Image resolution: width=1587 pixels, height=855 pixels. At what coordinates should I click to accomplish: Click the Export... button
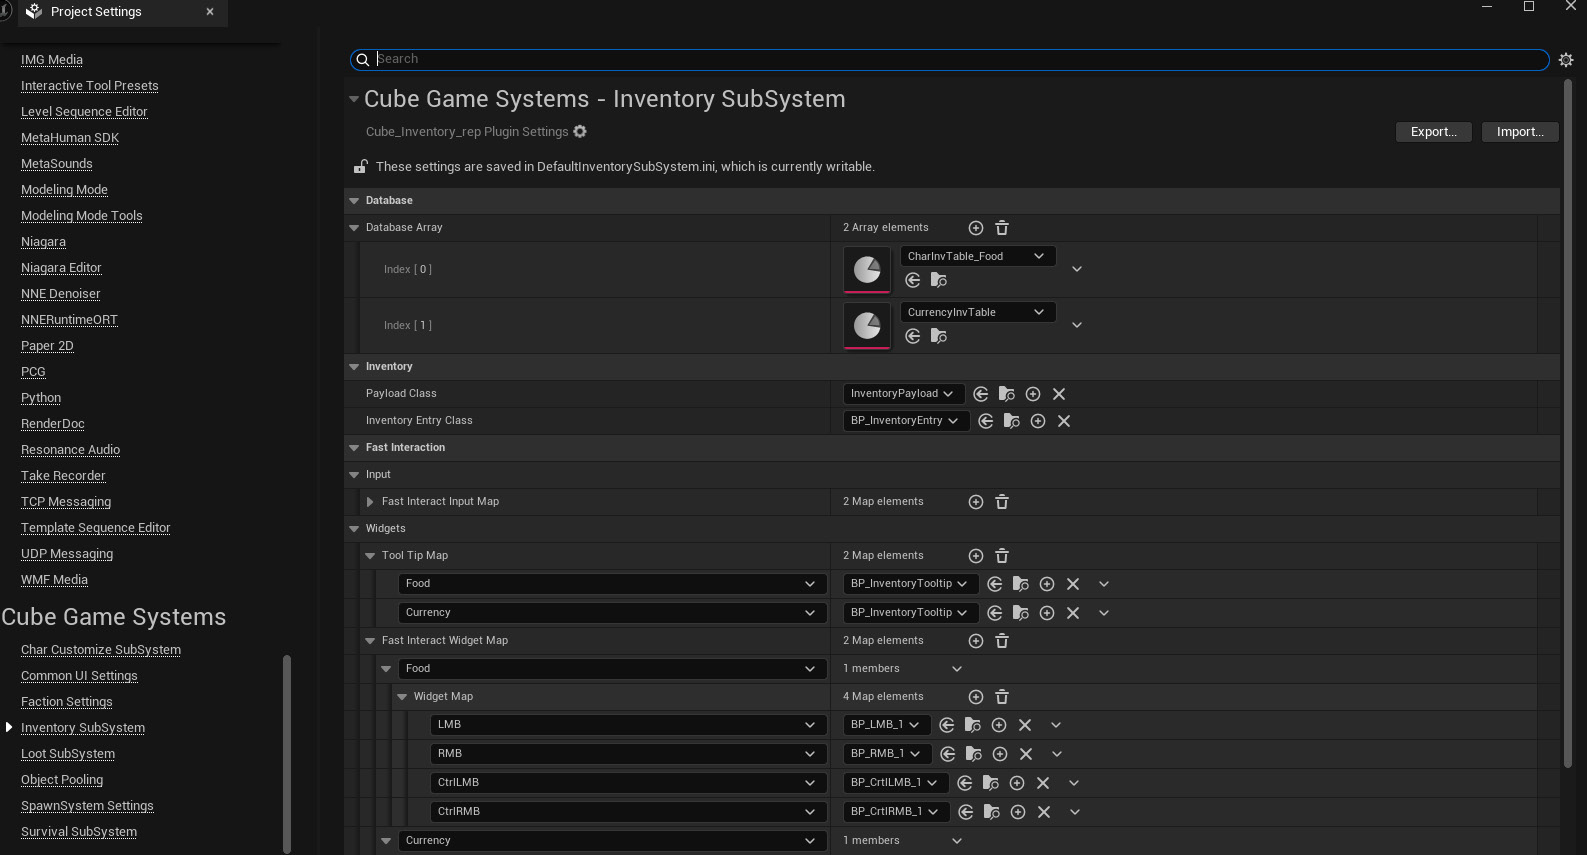pos(1434,132)
